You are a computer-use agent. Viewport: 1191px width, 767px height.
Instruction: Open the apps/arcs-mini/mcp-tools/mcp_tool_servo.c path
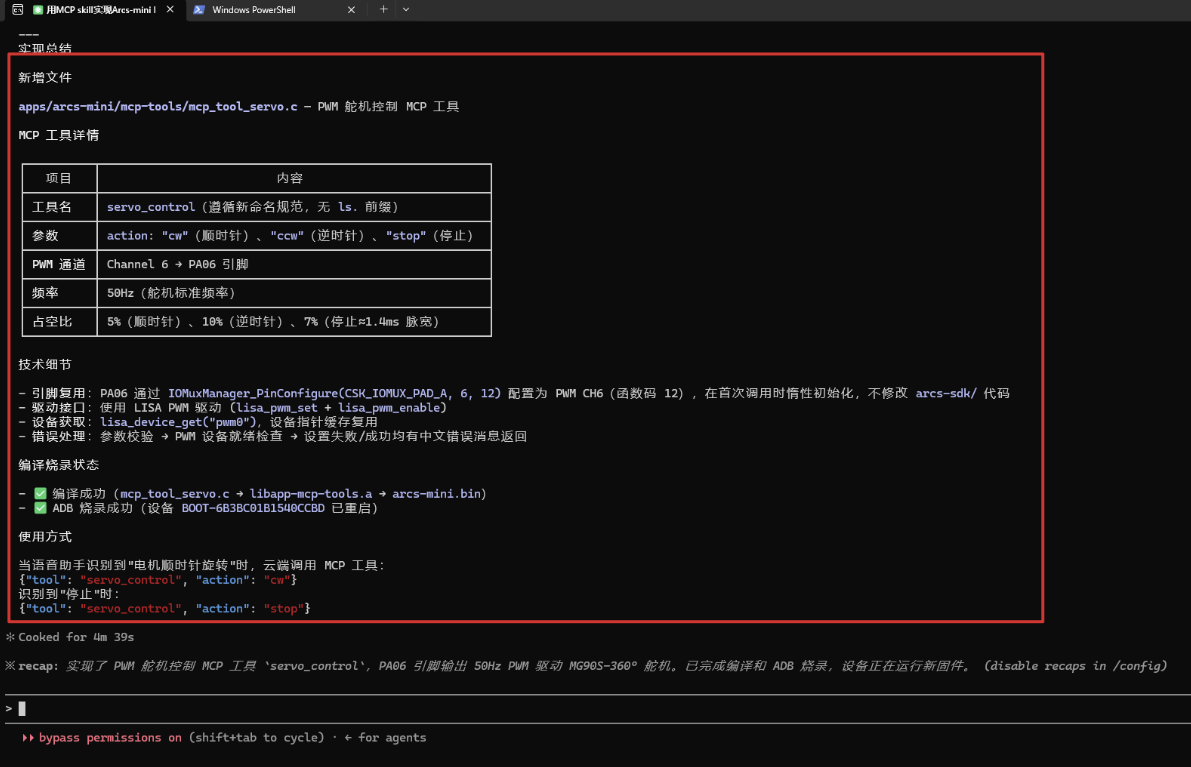click(158, 106)
